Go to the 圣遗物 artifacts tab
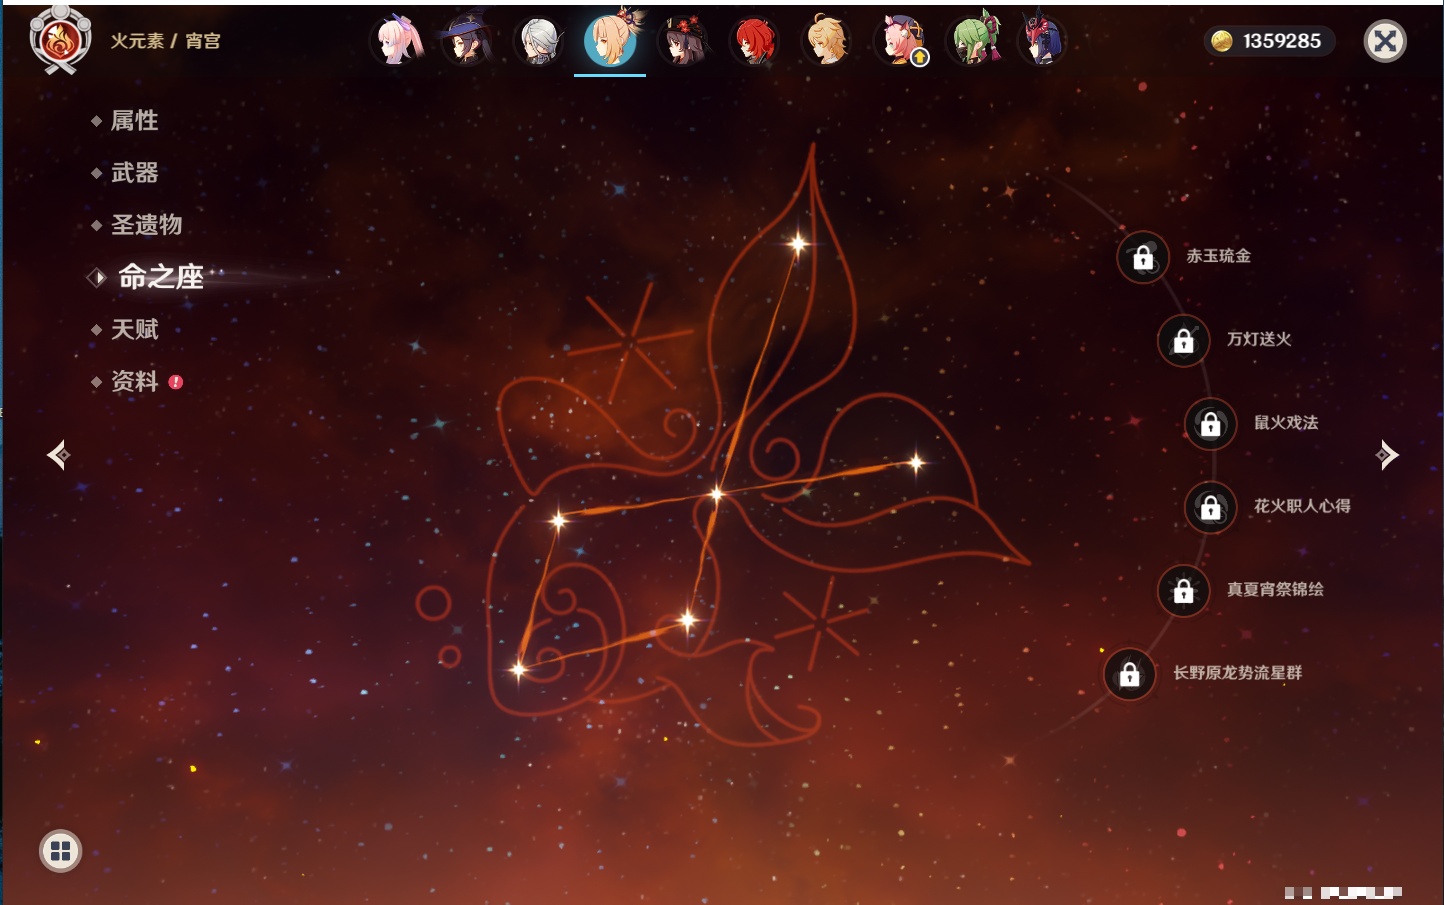1444x905 pixels. (146, 225)
